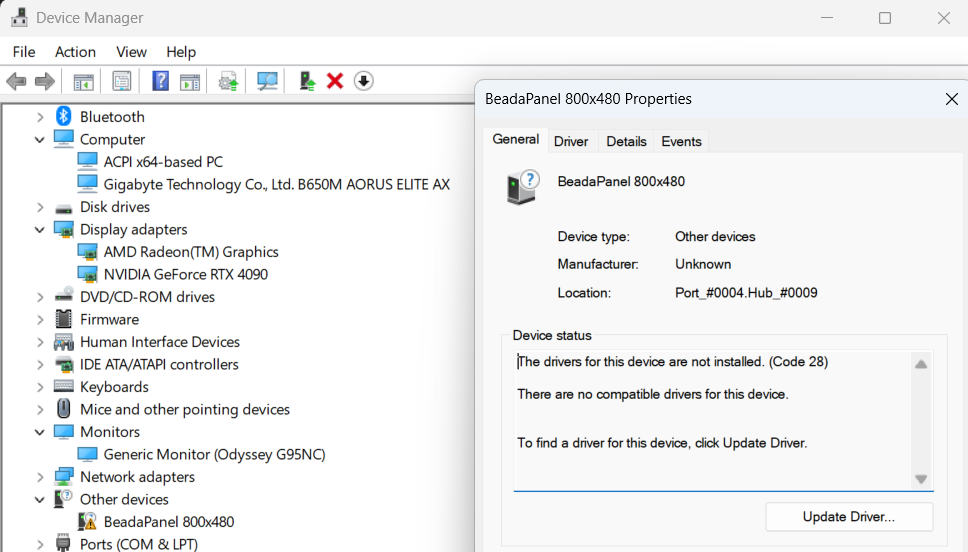Click the Disk drives category icon
This screenshot has width=968, height=552.
pos(64,208)
